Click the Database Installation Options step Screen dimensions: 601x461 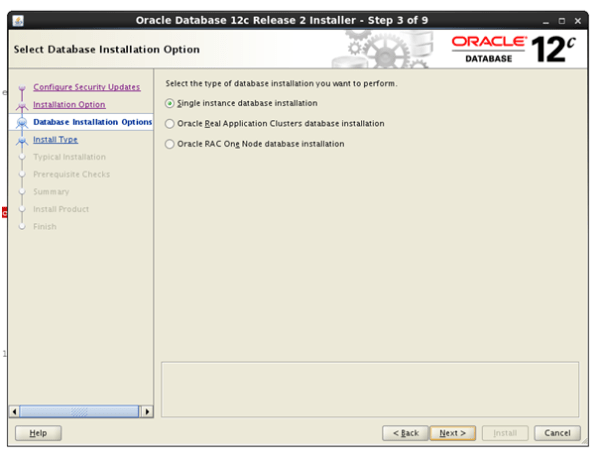[x=91, y=122]
